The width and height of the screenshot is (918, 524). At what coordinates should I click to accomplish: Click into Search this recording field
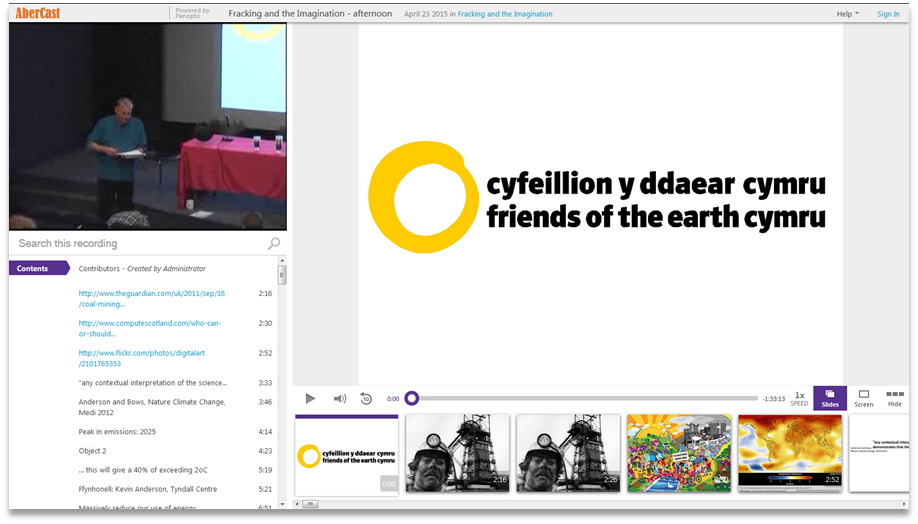pyautogui.click(x=141, y=243)
